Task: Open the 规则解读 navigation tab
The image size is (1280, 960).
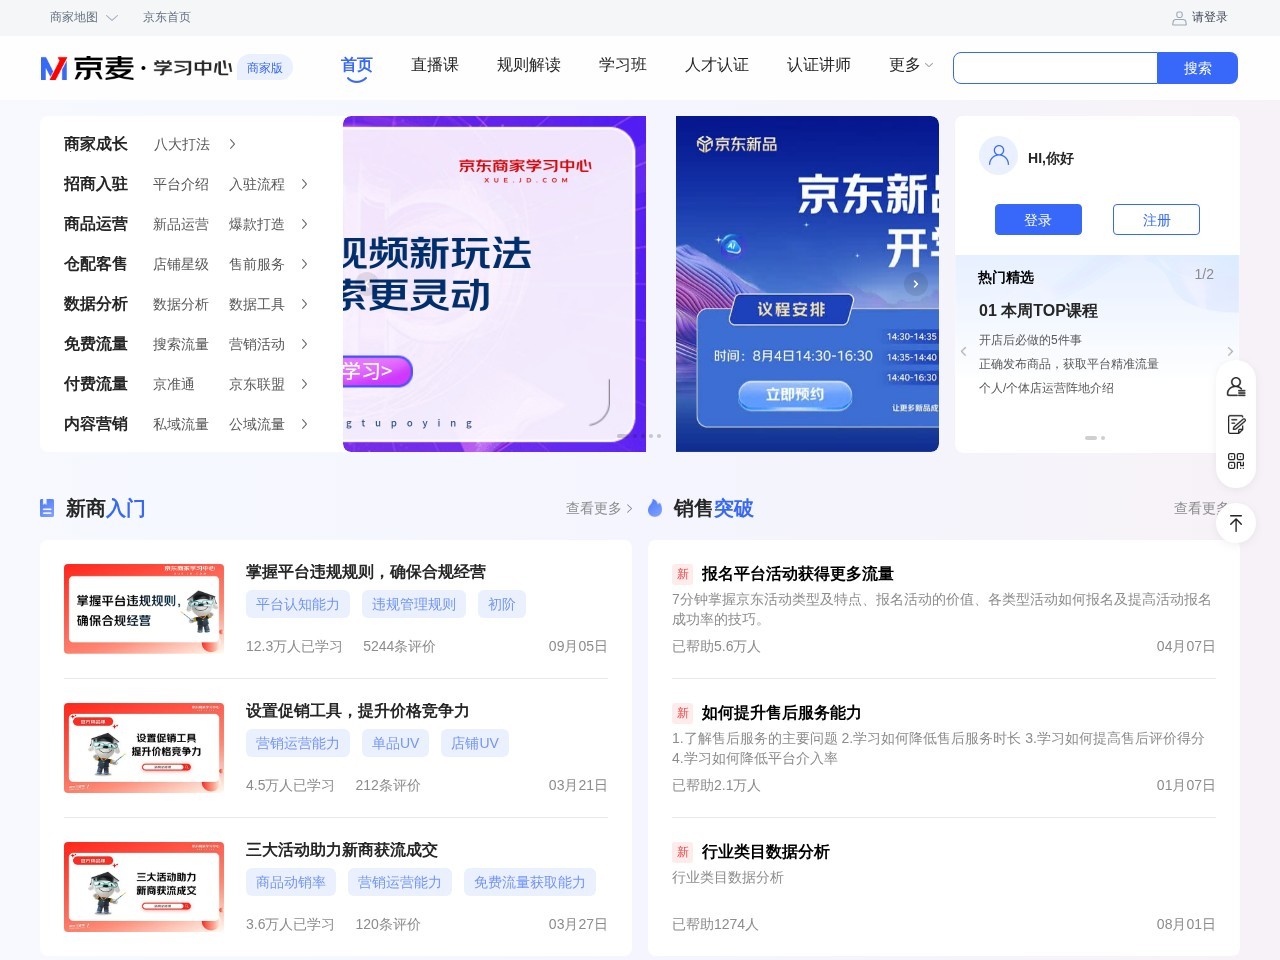Action: (529, 65)
